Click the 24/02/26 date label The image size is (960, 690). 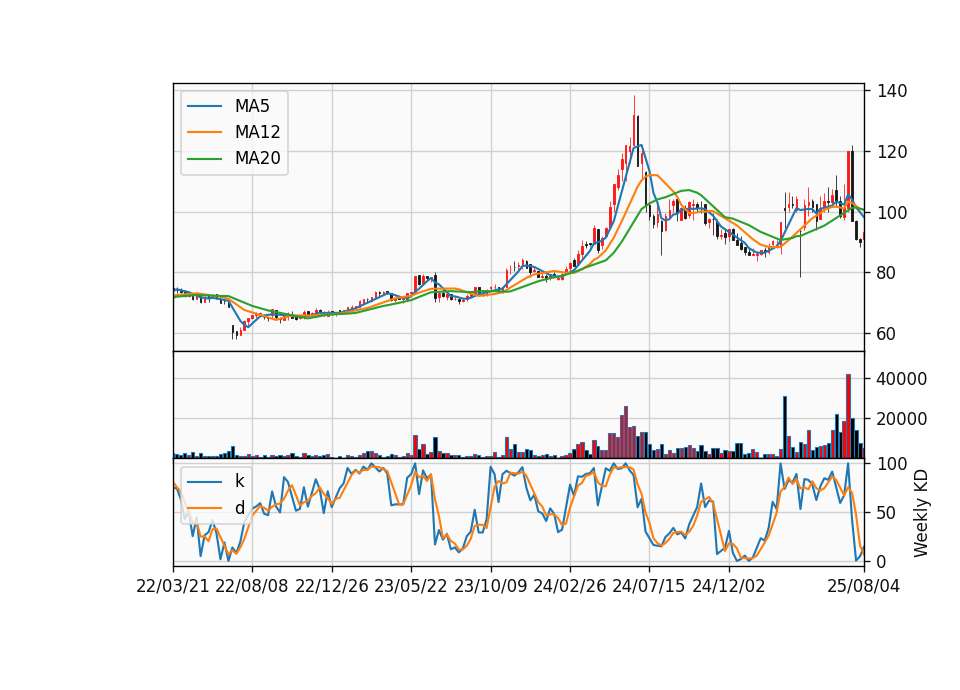pyautogui.click(x=570, y=586)
